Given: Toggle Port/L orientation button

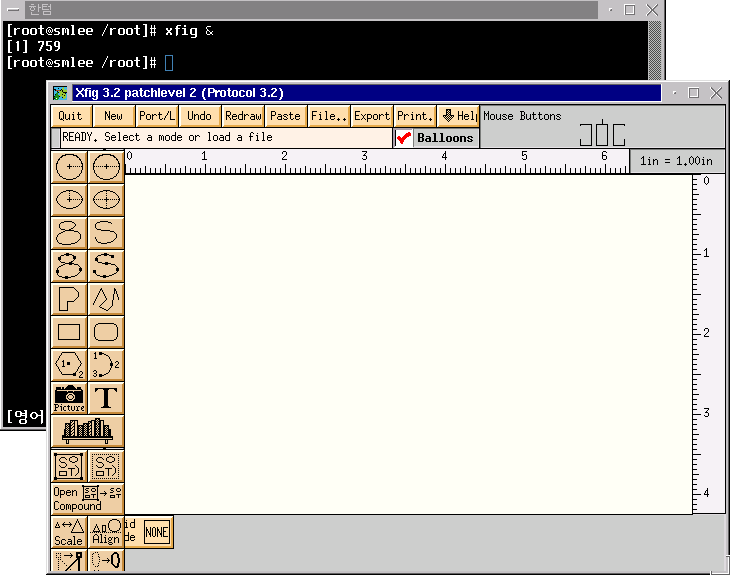Looking at the screenshot, I should [157, 116].
